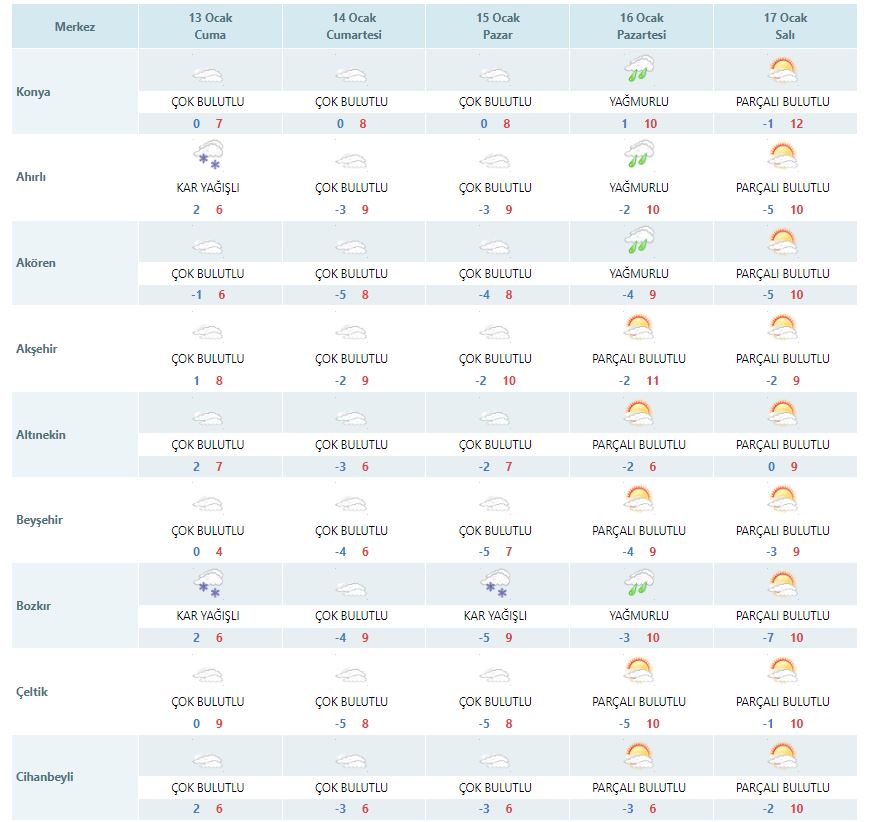
Task: Click Akören's rainy icon for 16 Ocak
Action: 639,243
